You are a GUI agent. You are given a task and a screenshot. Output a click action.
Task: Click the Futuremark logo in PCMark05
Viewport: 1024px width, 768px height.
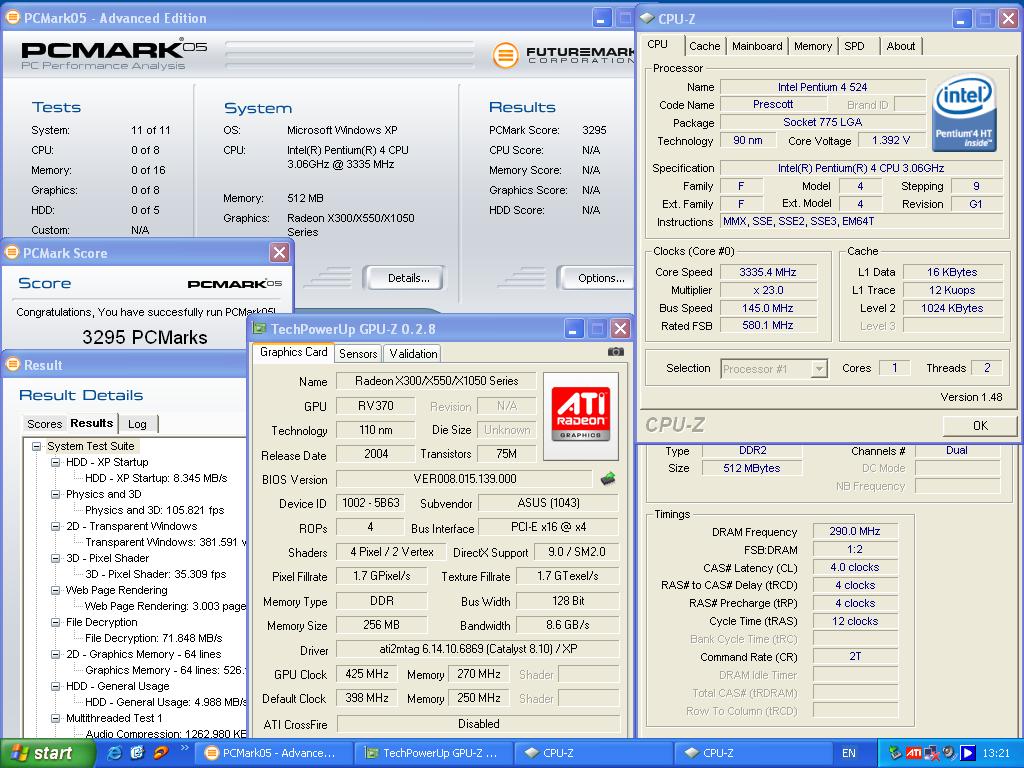coord(564,55)
